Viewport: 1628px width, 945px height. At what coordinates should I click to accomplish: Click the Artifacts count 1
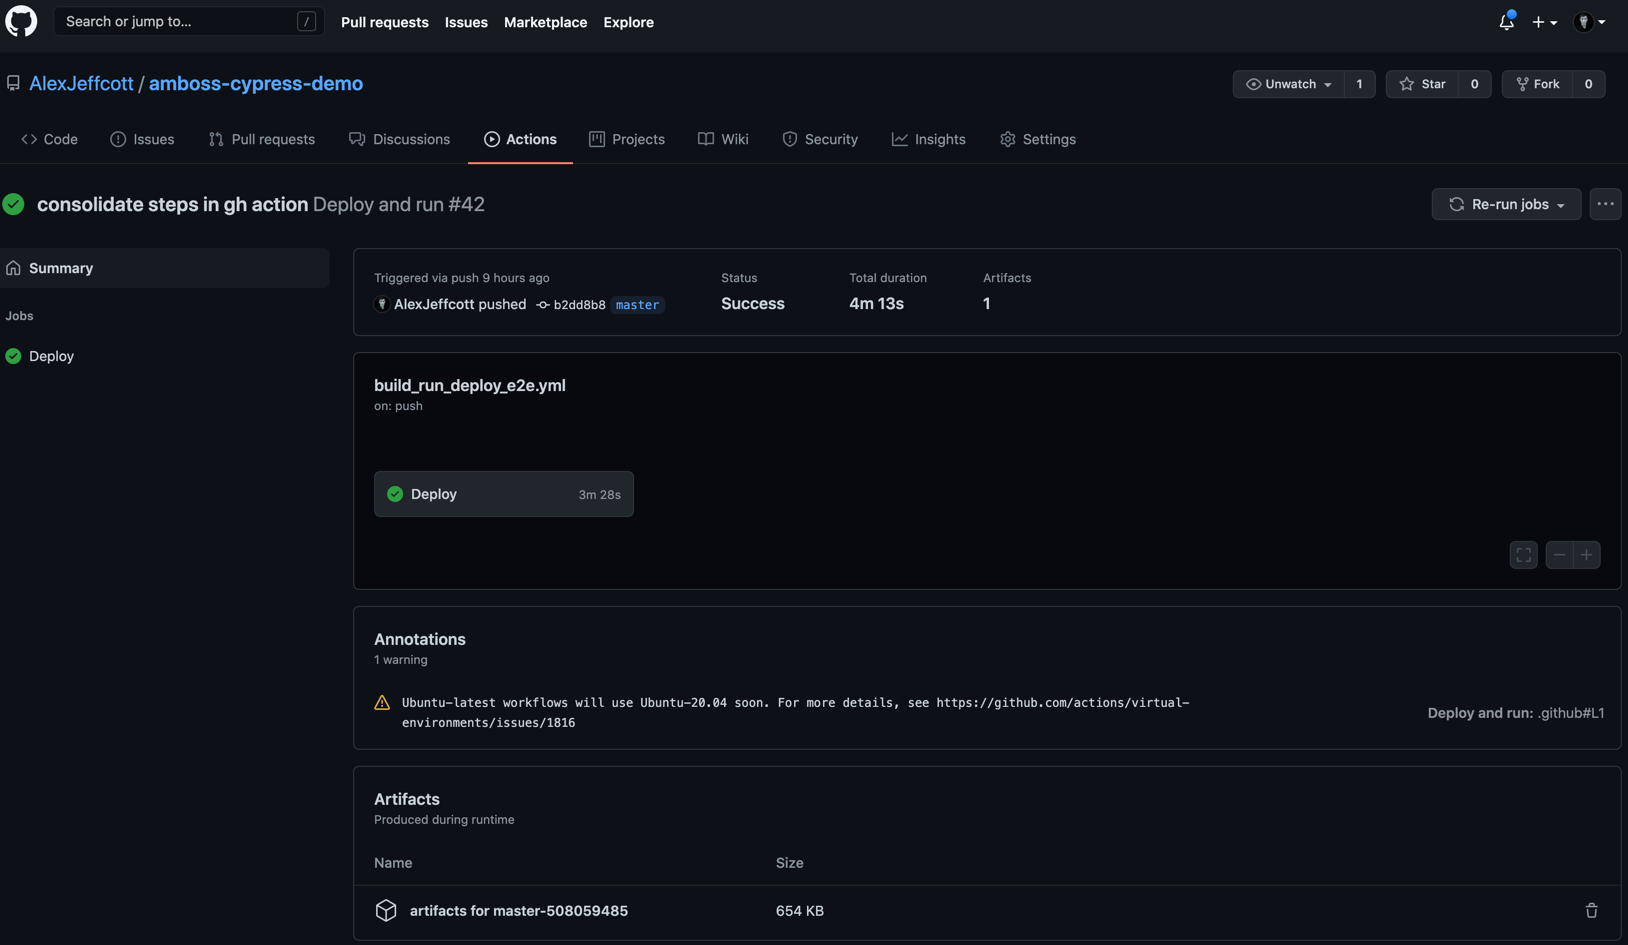pos(986,303)
